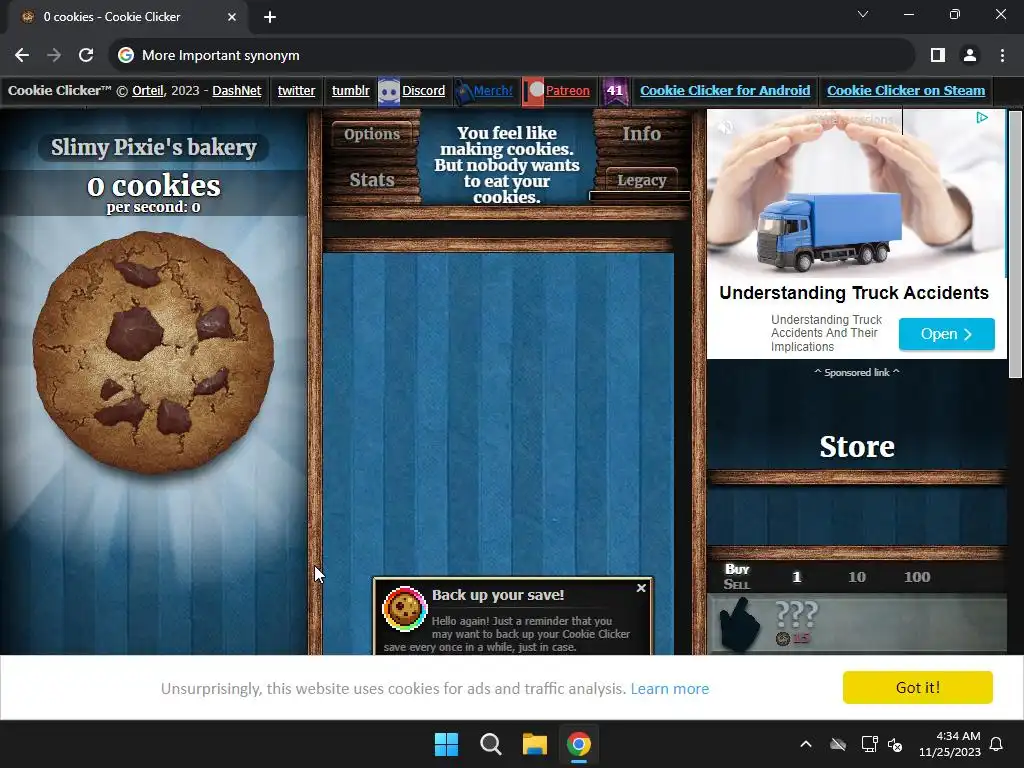1024x768 pixels.
Task: Click the Open button in the truck ad
Action: (x=946, y=334)
